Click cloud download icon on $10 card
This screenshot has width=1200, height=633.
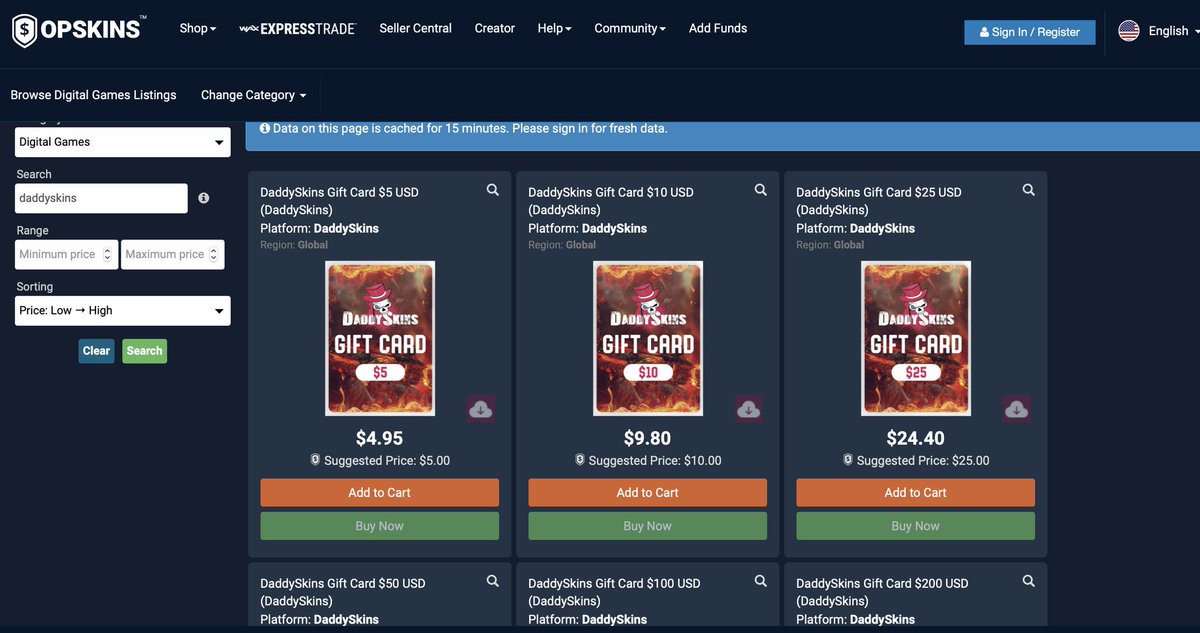click(x=749, y=409)
